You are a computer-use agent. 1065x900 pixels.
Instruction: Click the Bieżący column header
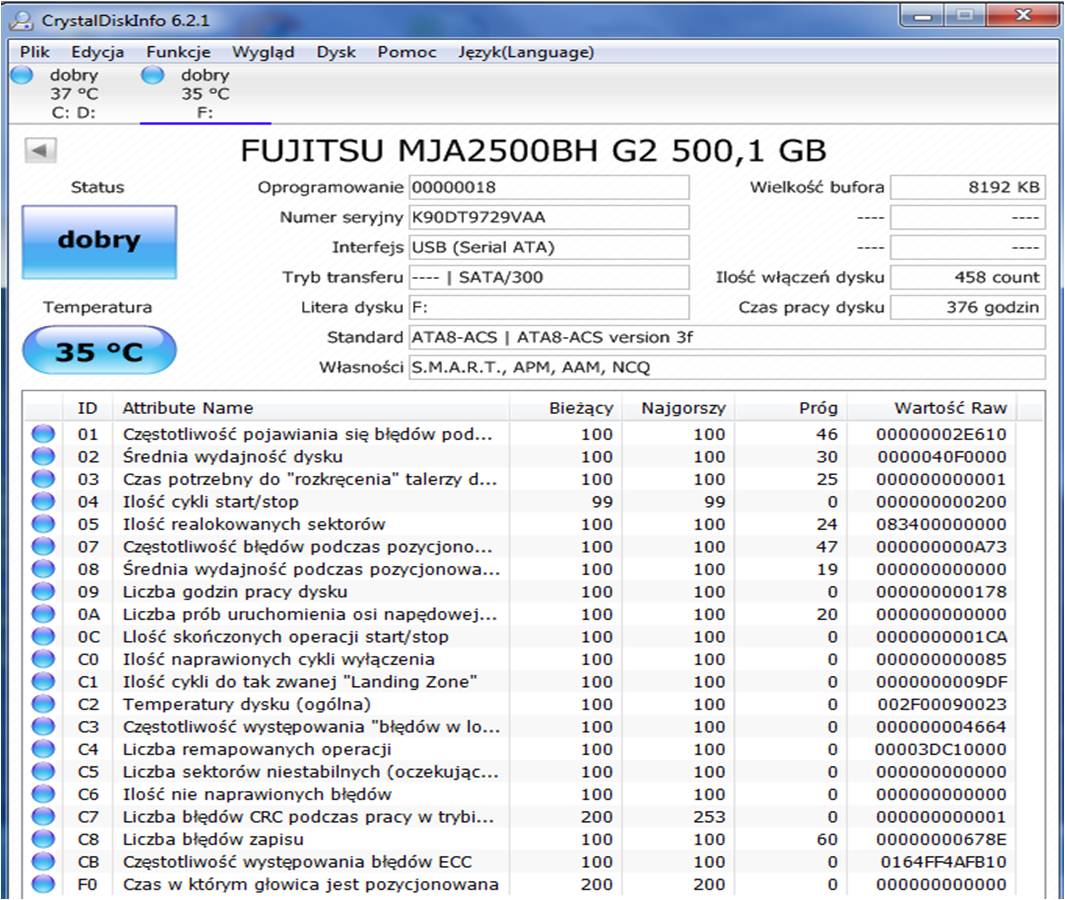[565, 408]
